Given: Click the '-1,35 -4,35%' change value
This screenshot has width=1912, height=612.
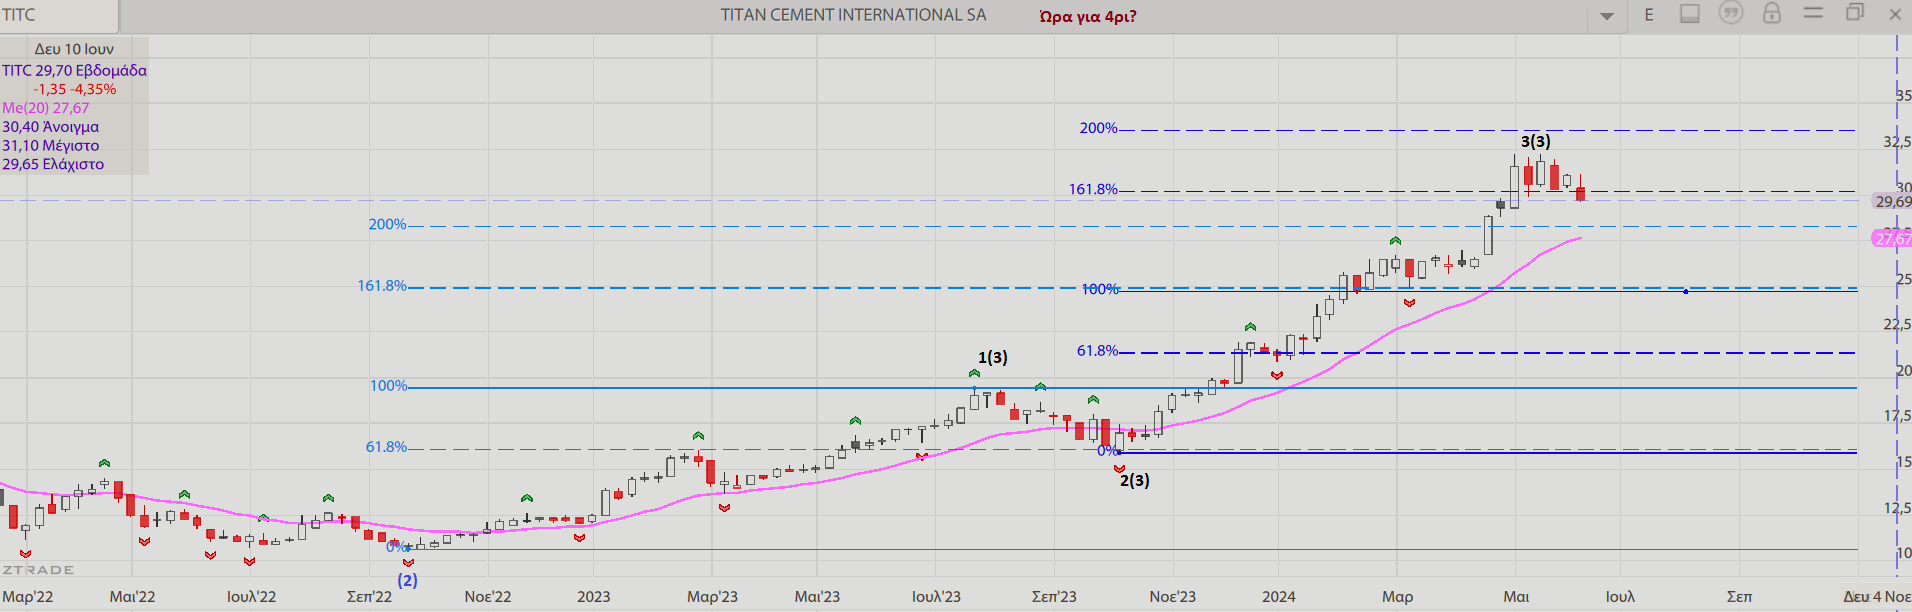Looking at the screenshot, I should [x=75, y=89].
